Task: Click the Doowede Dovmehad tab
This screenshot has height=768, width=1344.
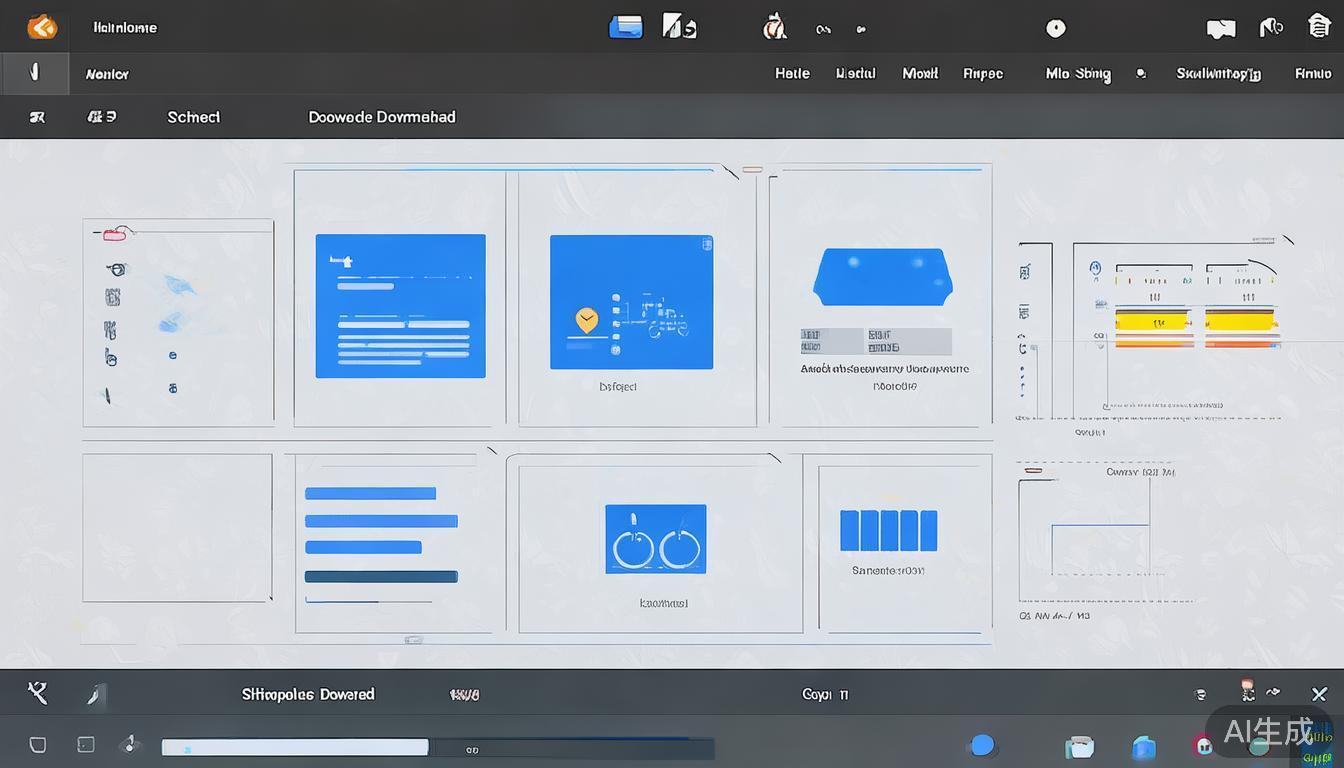Action: tap(382, 117)
